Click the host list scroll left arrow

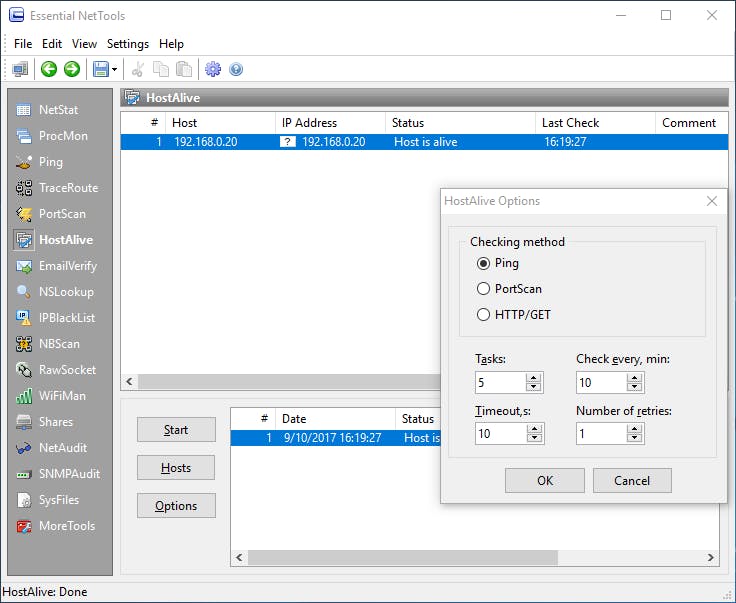(130, 382)
